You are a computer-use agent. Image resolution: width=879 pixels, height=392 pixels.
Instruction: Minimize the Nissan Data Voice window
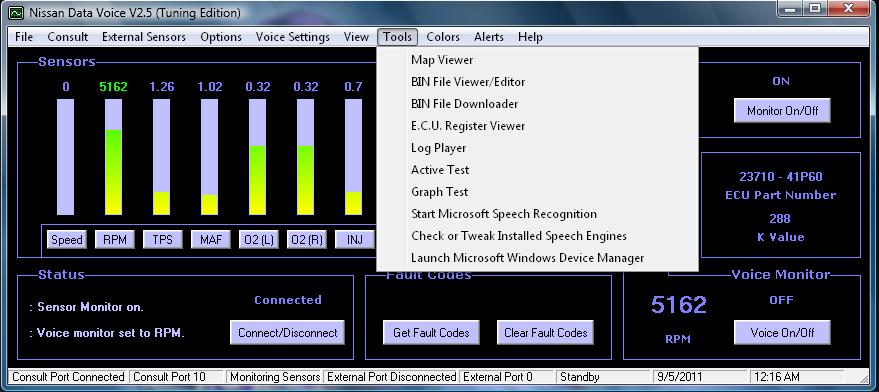pos(790,8)
